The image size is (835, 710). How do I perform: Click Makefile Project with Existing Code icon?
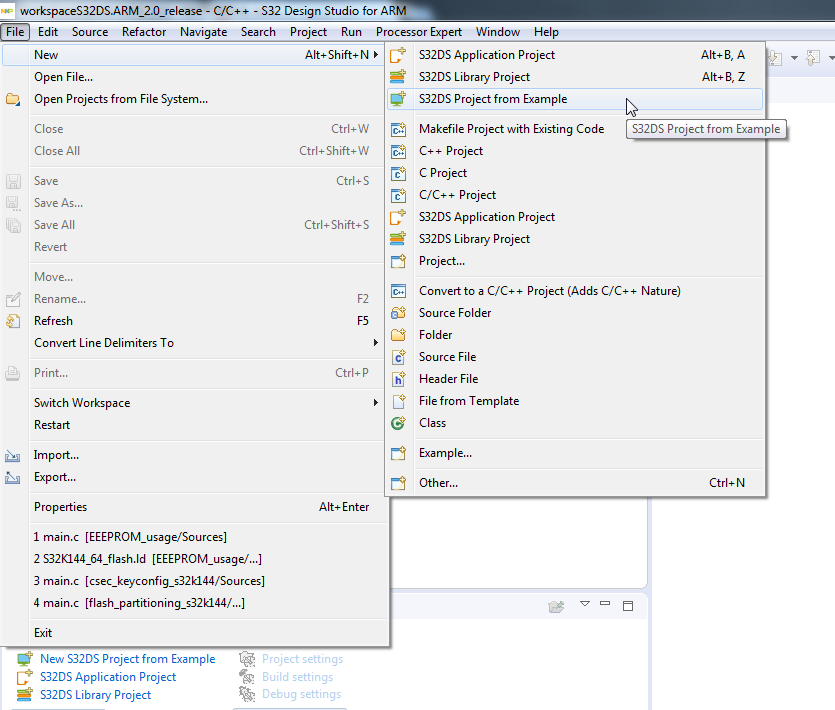[x=398, y=129]
